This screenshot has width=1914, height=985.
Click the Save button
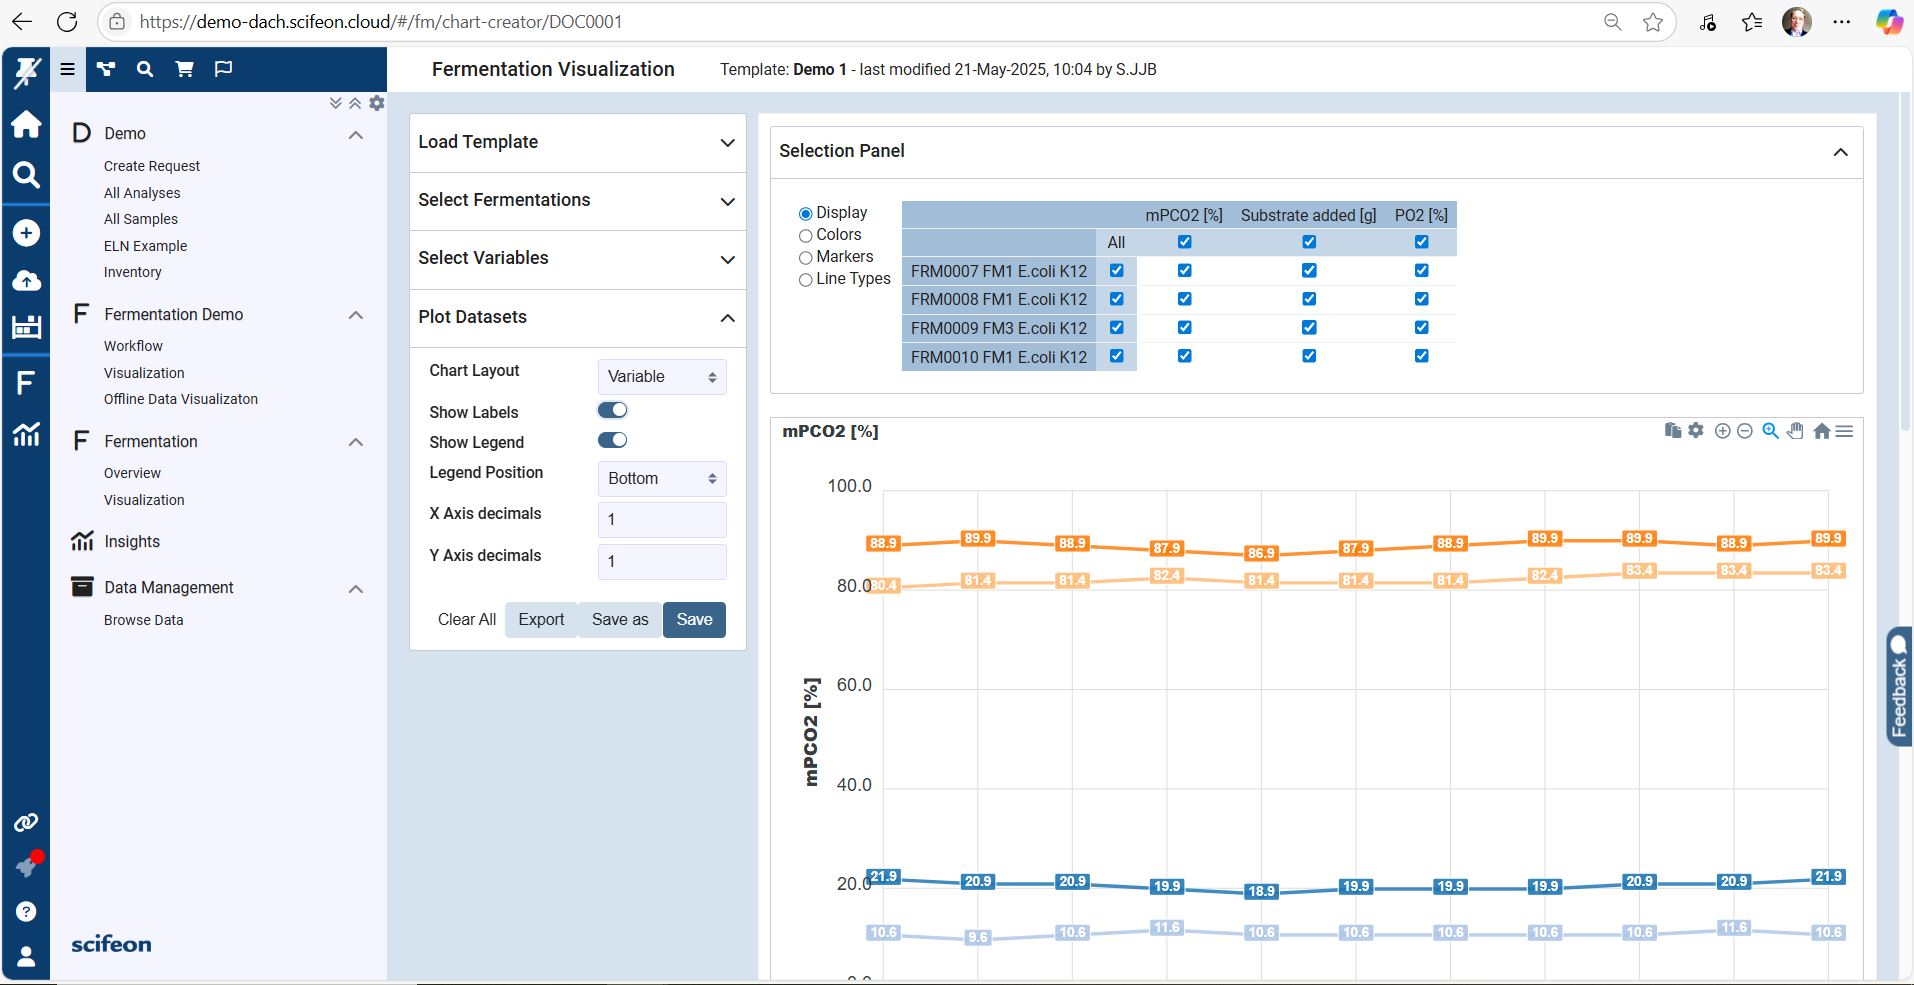point(694,620)
